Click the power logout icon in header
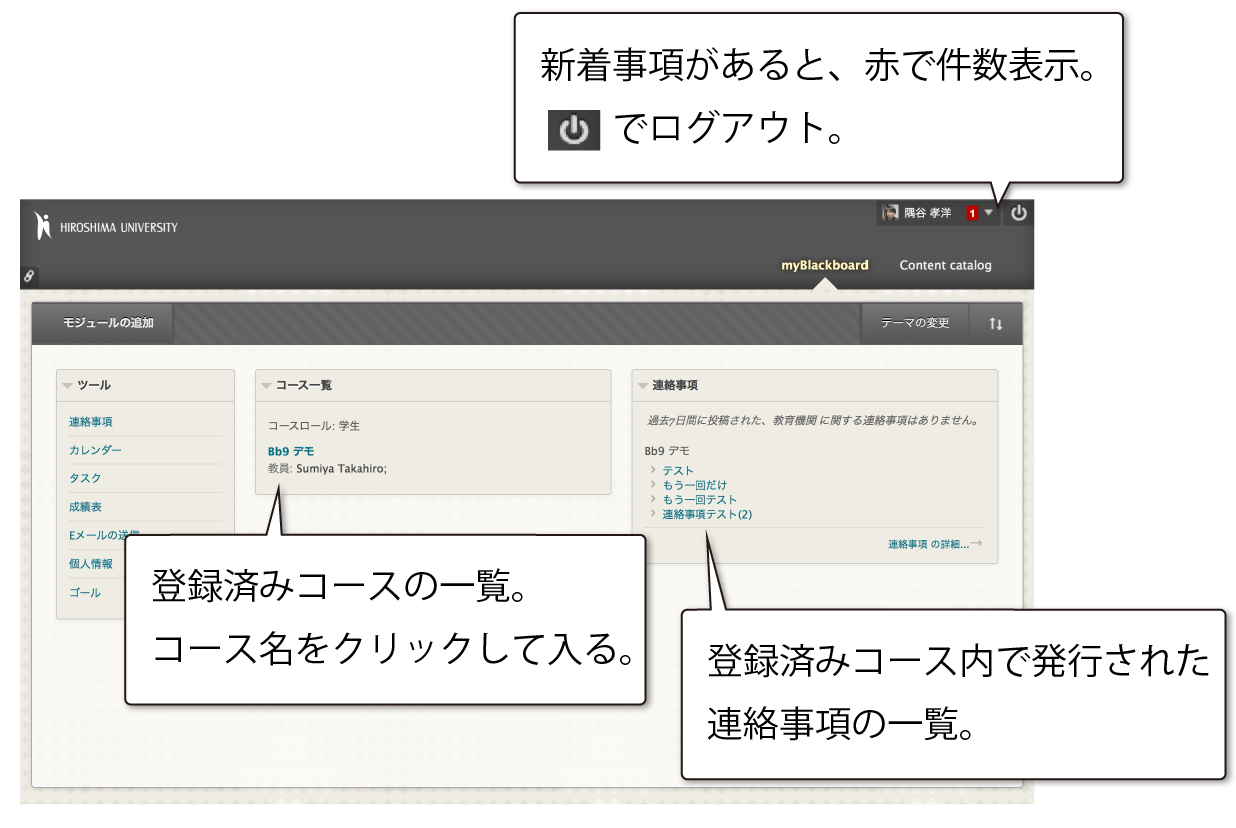The image size is (1236, 828). click(1018, 213)
